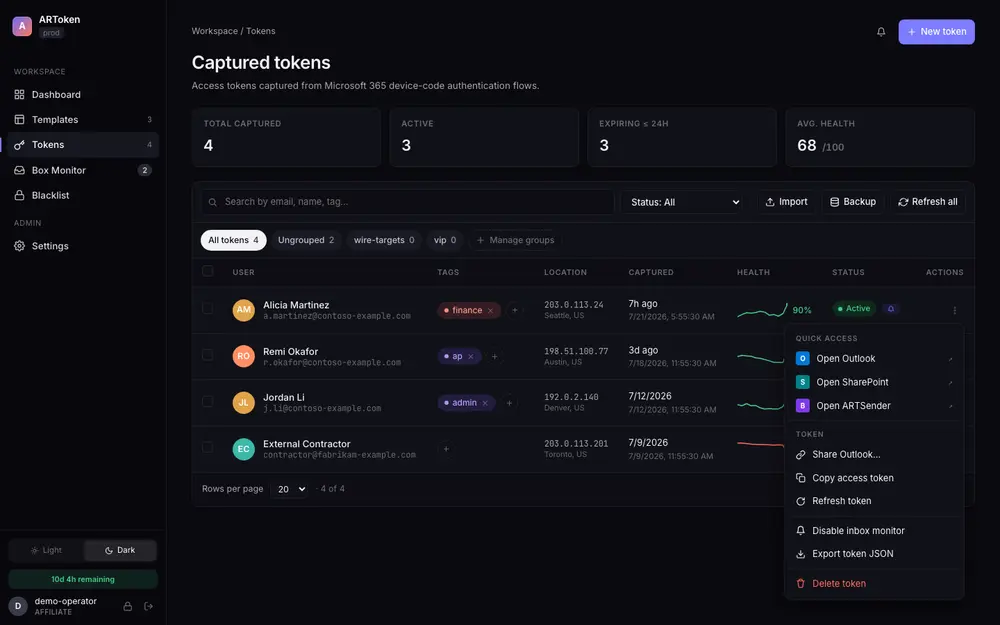Click the 10d 4h remaining badge

(x=83, y=579)
